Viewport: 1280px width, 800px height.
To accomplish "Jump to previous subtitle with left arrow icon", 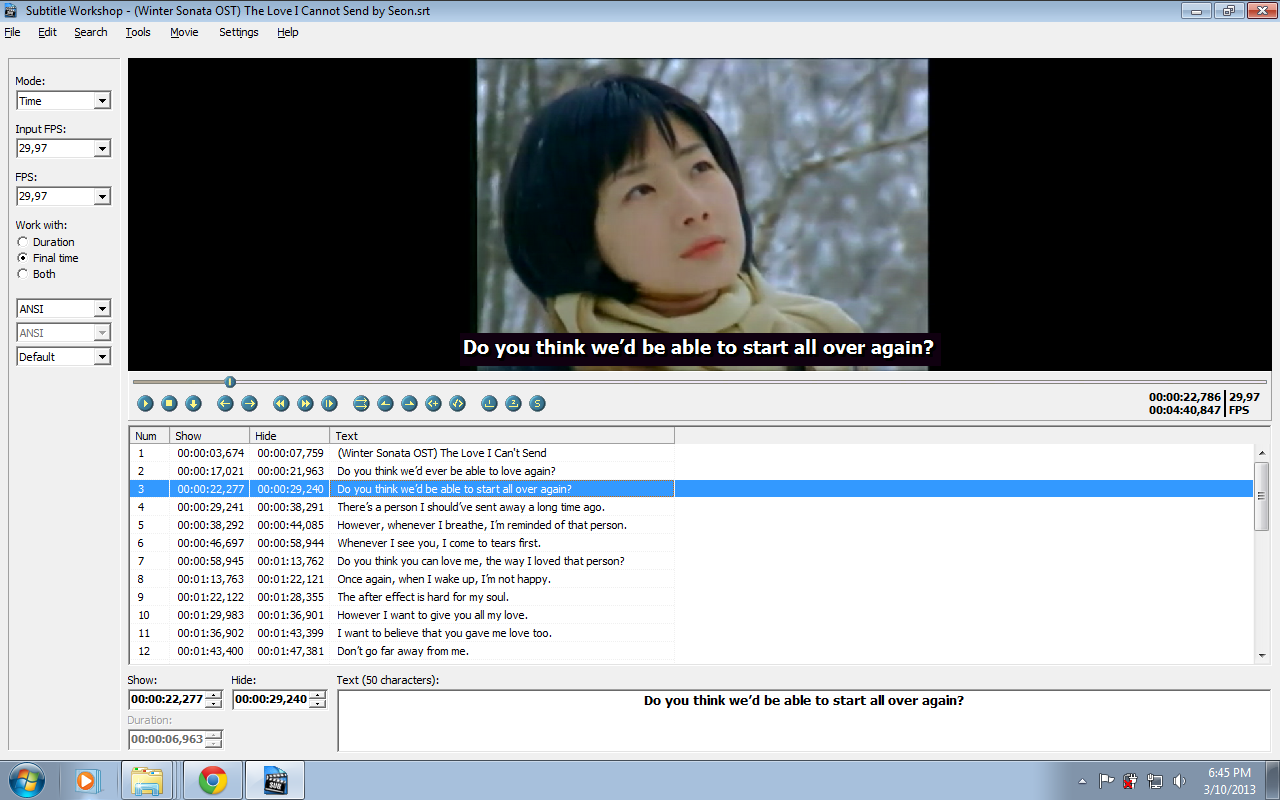I will pos(225,403).
